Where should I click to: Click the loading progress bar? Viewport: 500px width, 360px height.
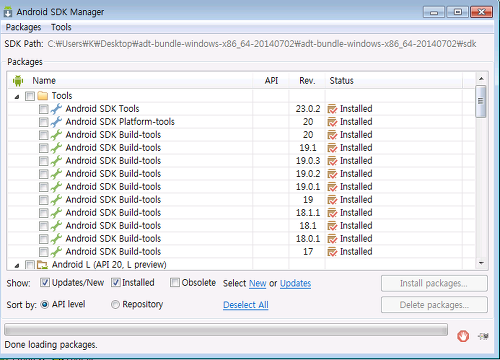point(226,330)
